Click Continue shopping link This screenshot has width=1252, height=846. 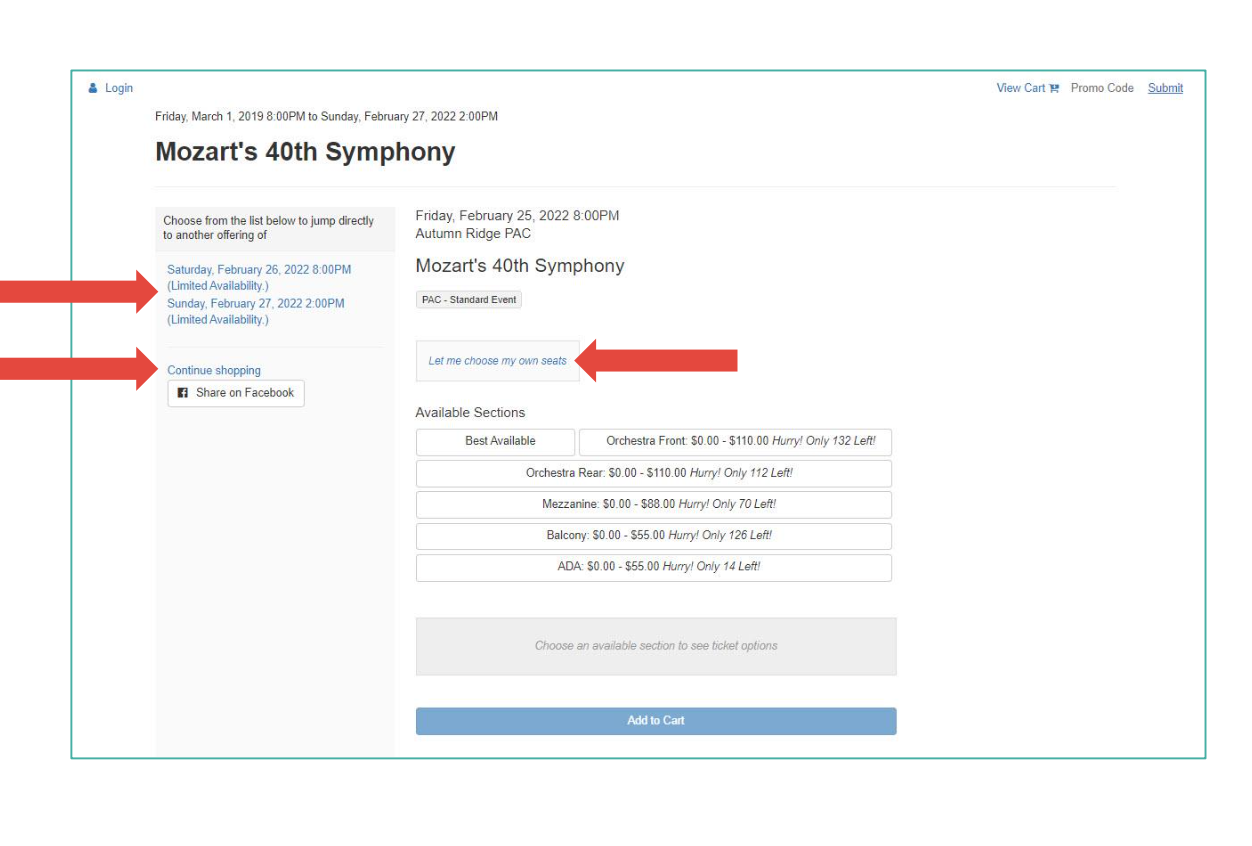pos(214,371)
